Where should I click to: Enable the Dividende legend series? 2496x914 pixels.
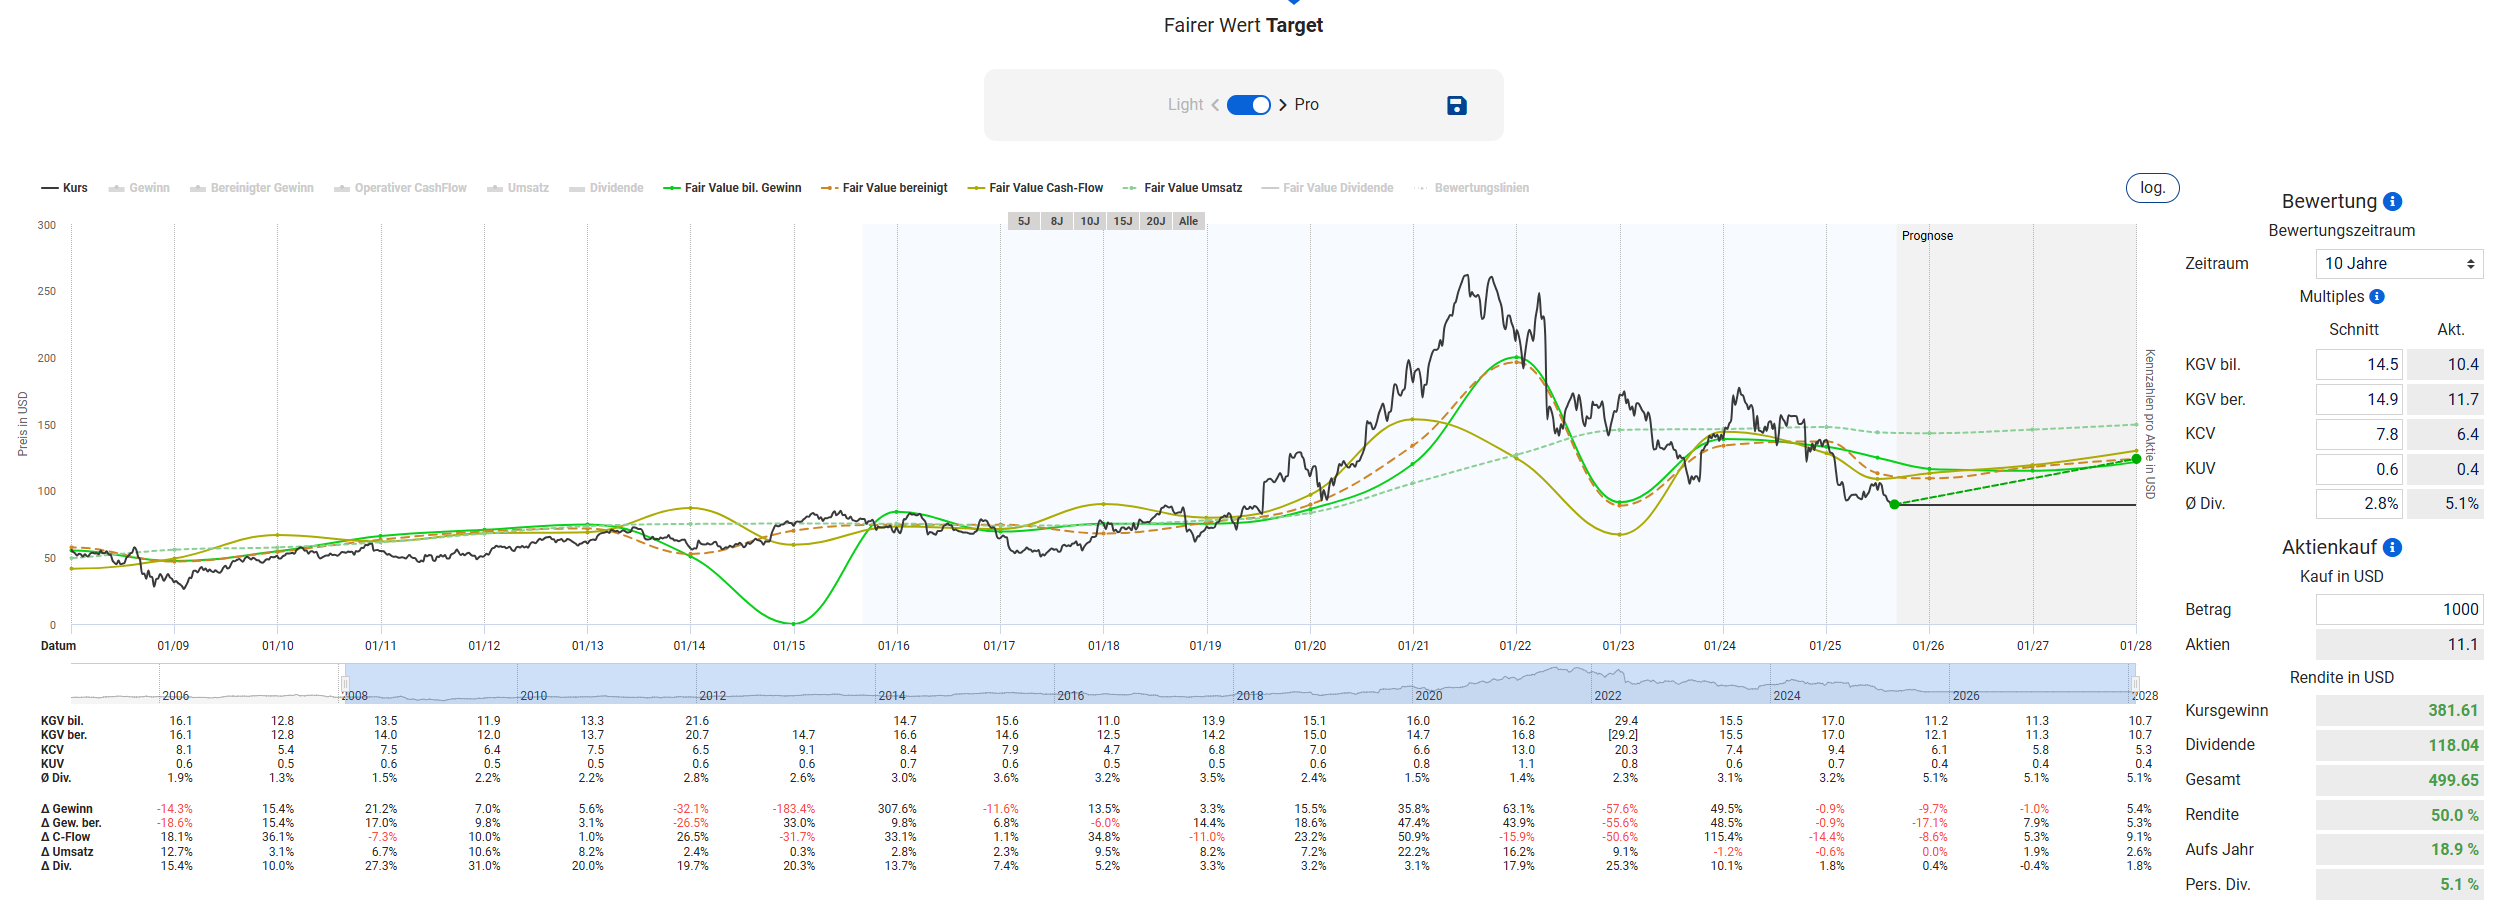pyautogui.click(x=606, y=188)
